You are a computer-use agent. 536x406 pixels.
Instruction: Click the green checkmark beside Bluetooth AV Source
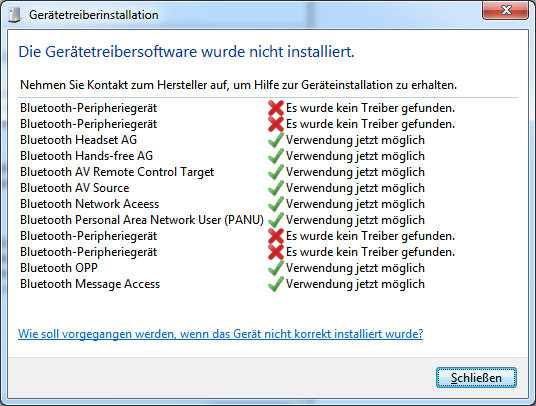276,188
